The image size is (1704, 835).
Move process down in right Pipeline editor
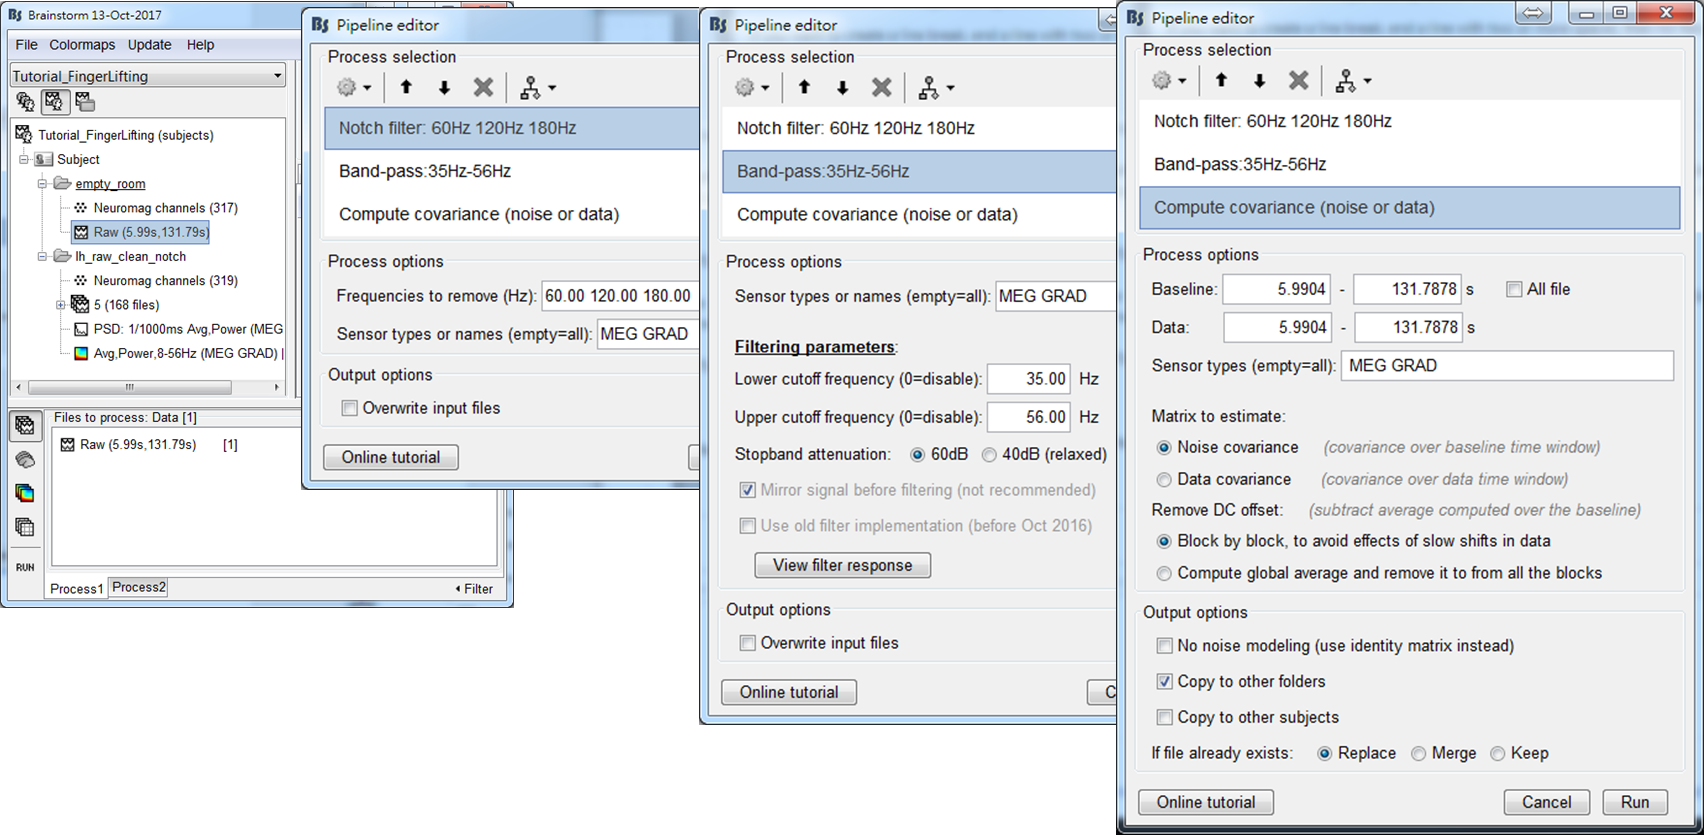click(x=1259, y=81)
